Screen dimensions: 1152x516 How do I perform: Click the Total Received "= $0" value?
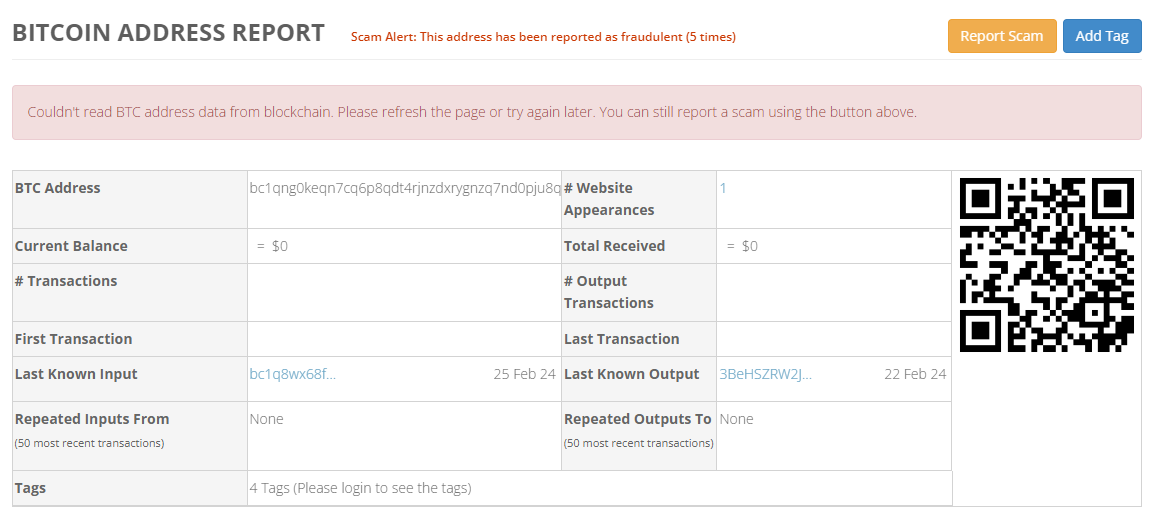[x=741, y=246]
